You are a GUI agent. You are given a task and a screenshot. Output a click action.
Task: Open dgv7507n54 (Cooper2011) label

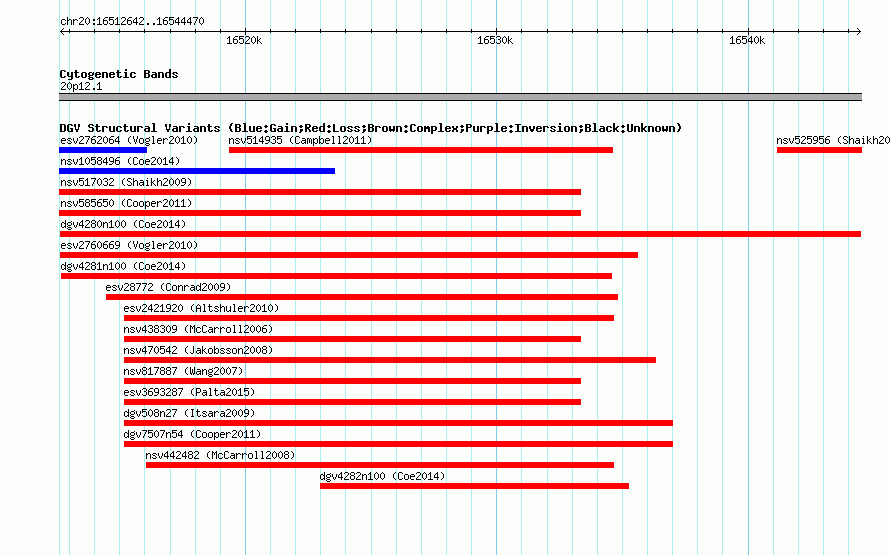coord(192,434)
